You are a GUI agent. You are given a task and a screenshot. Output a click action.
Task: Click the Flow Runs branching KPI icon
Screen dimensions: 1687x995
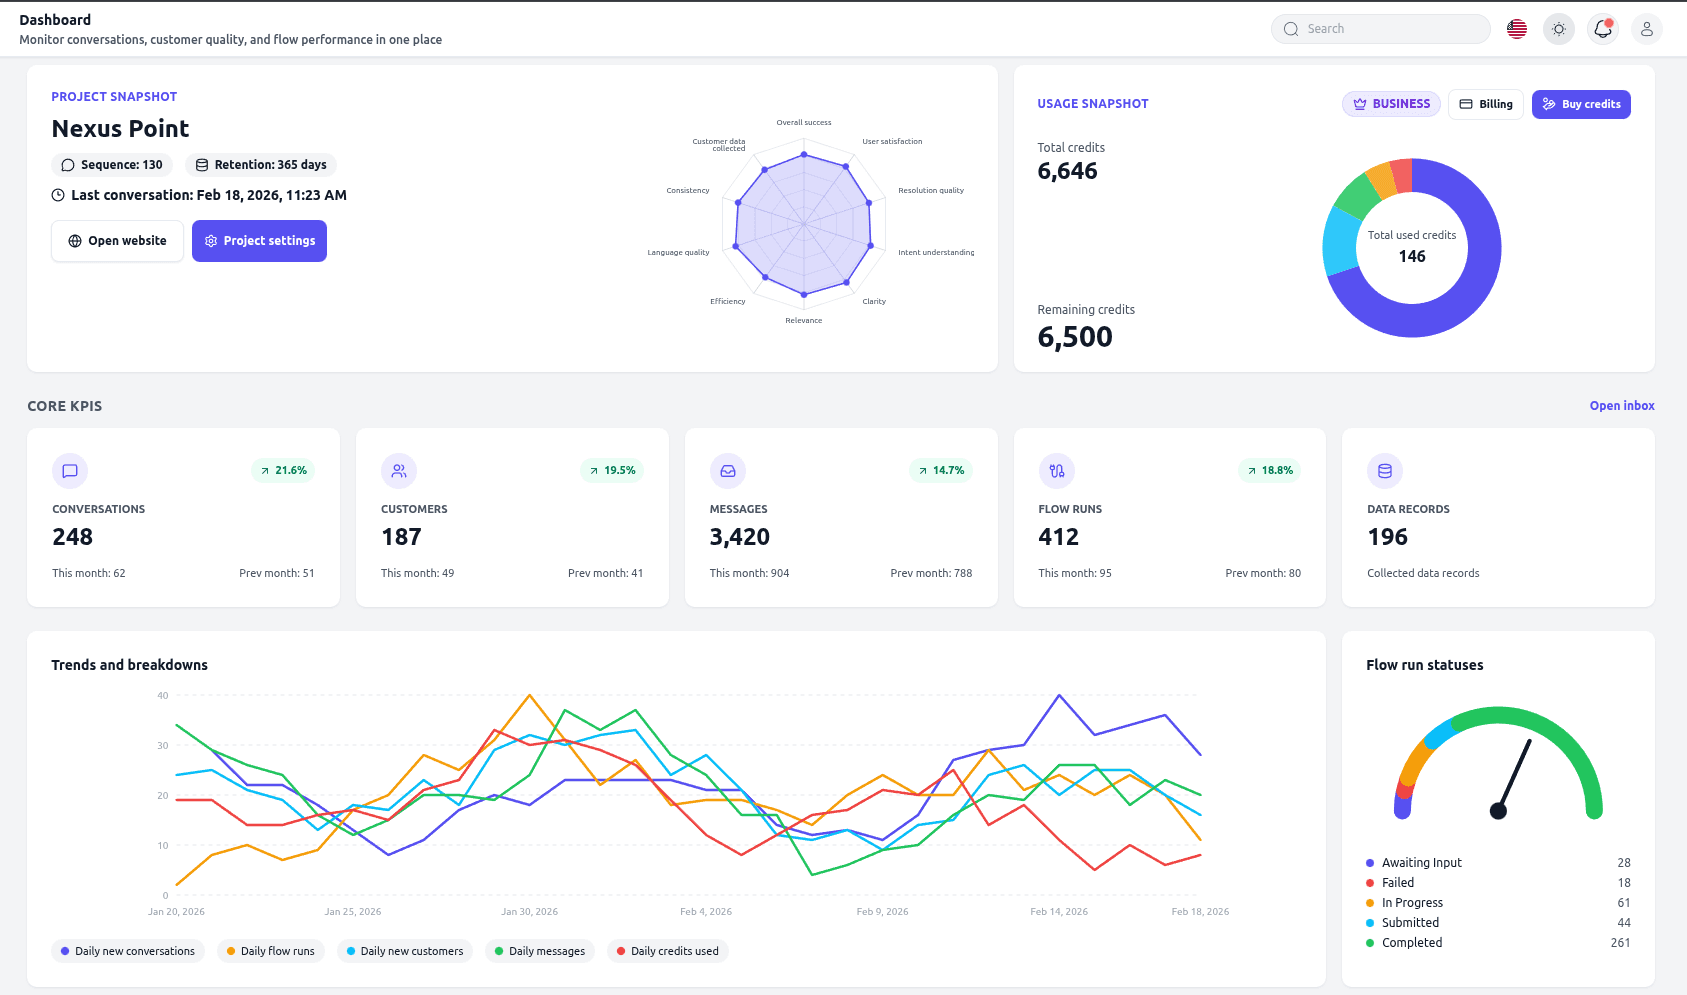point(1056,471)
